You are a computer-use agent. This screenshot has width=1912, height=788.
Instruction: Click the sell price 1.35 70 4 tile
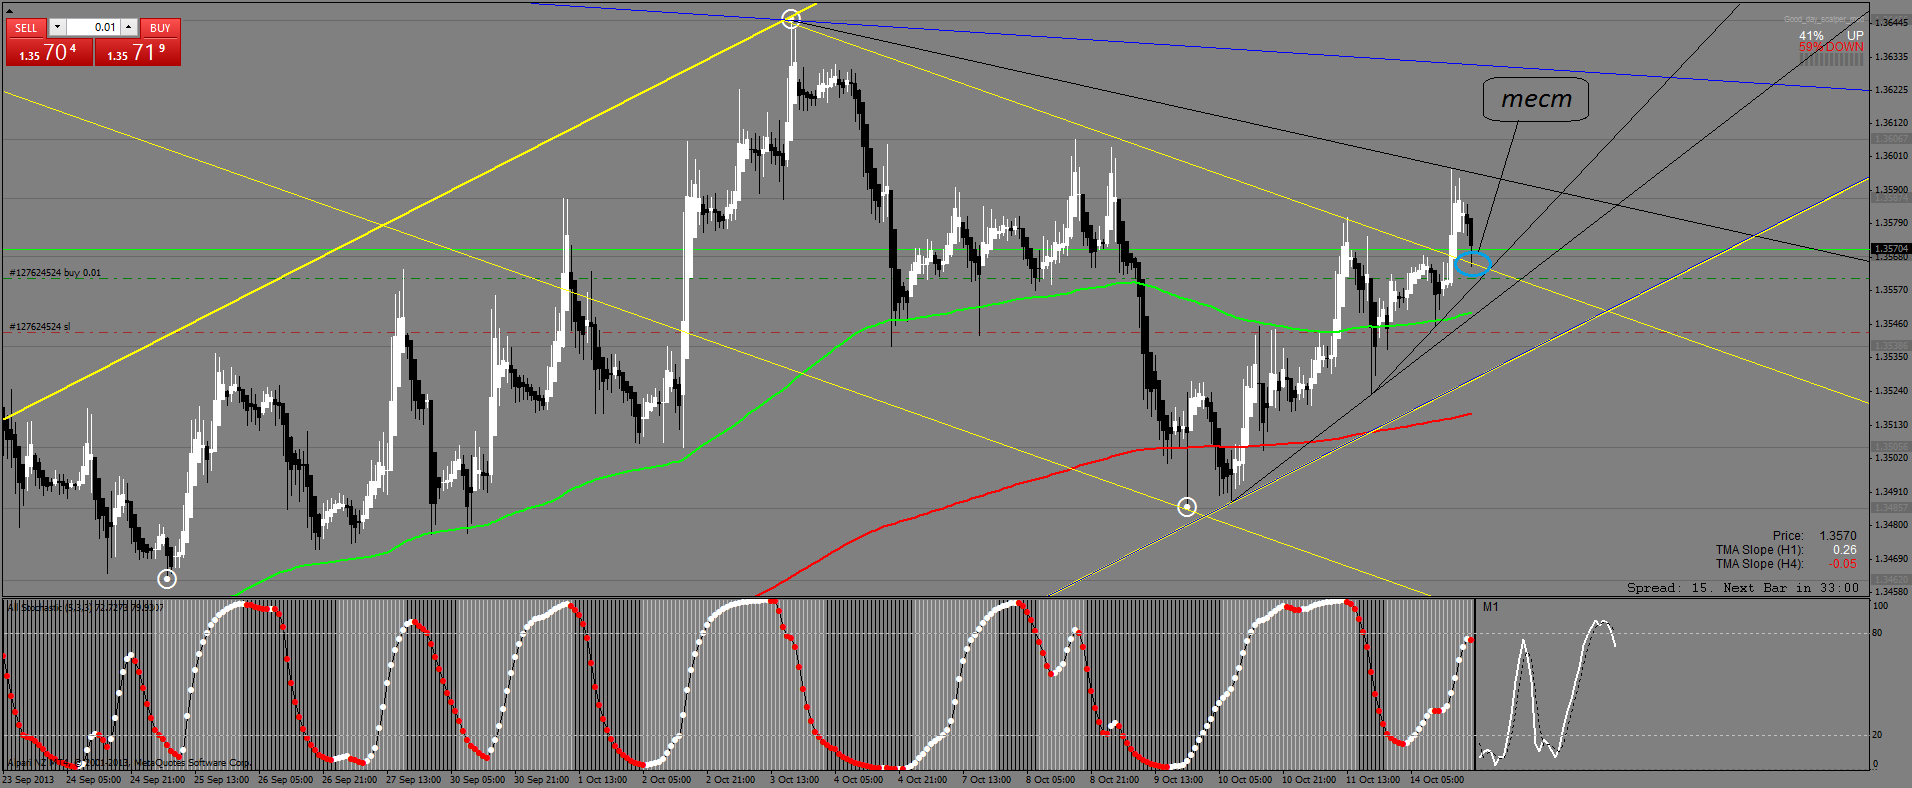pyautogui.click(x=49, y=52)
